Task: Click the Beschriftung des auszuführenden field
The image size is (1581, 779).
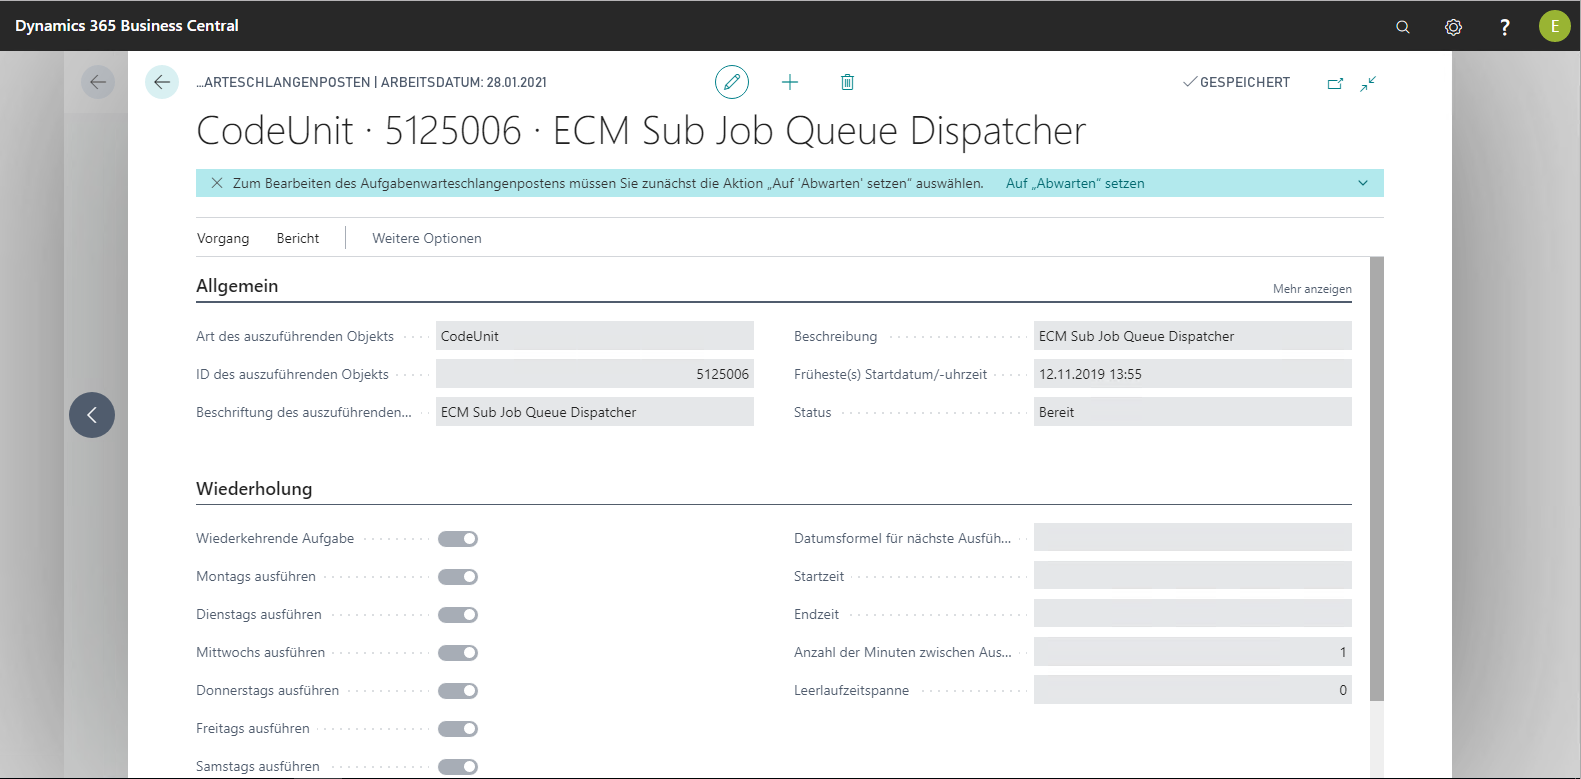Action: click(595, 412)
